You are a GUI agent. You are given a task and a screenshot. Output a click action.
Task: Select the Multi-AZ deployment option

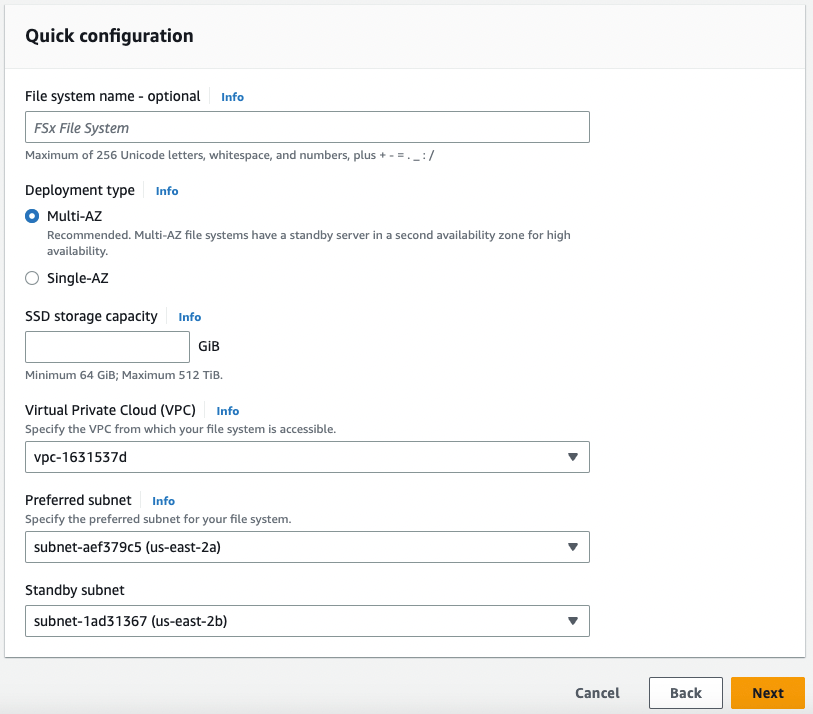pos(31,216)
